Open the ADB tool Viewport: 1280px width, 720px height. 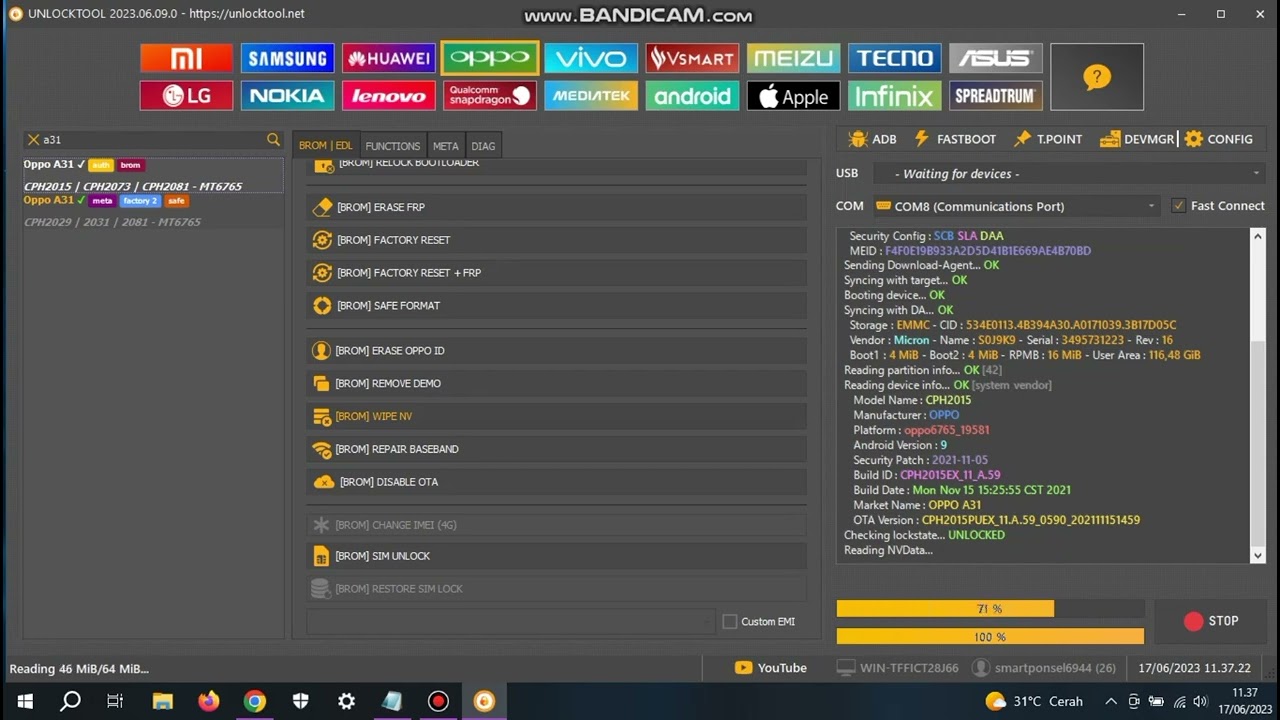872,139
